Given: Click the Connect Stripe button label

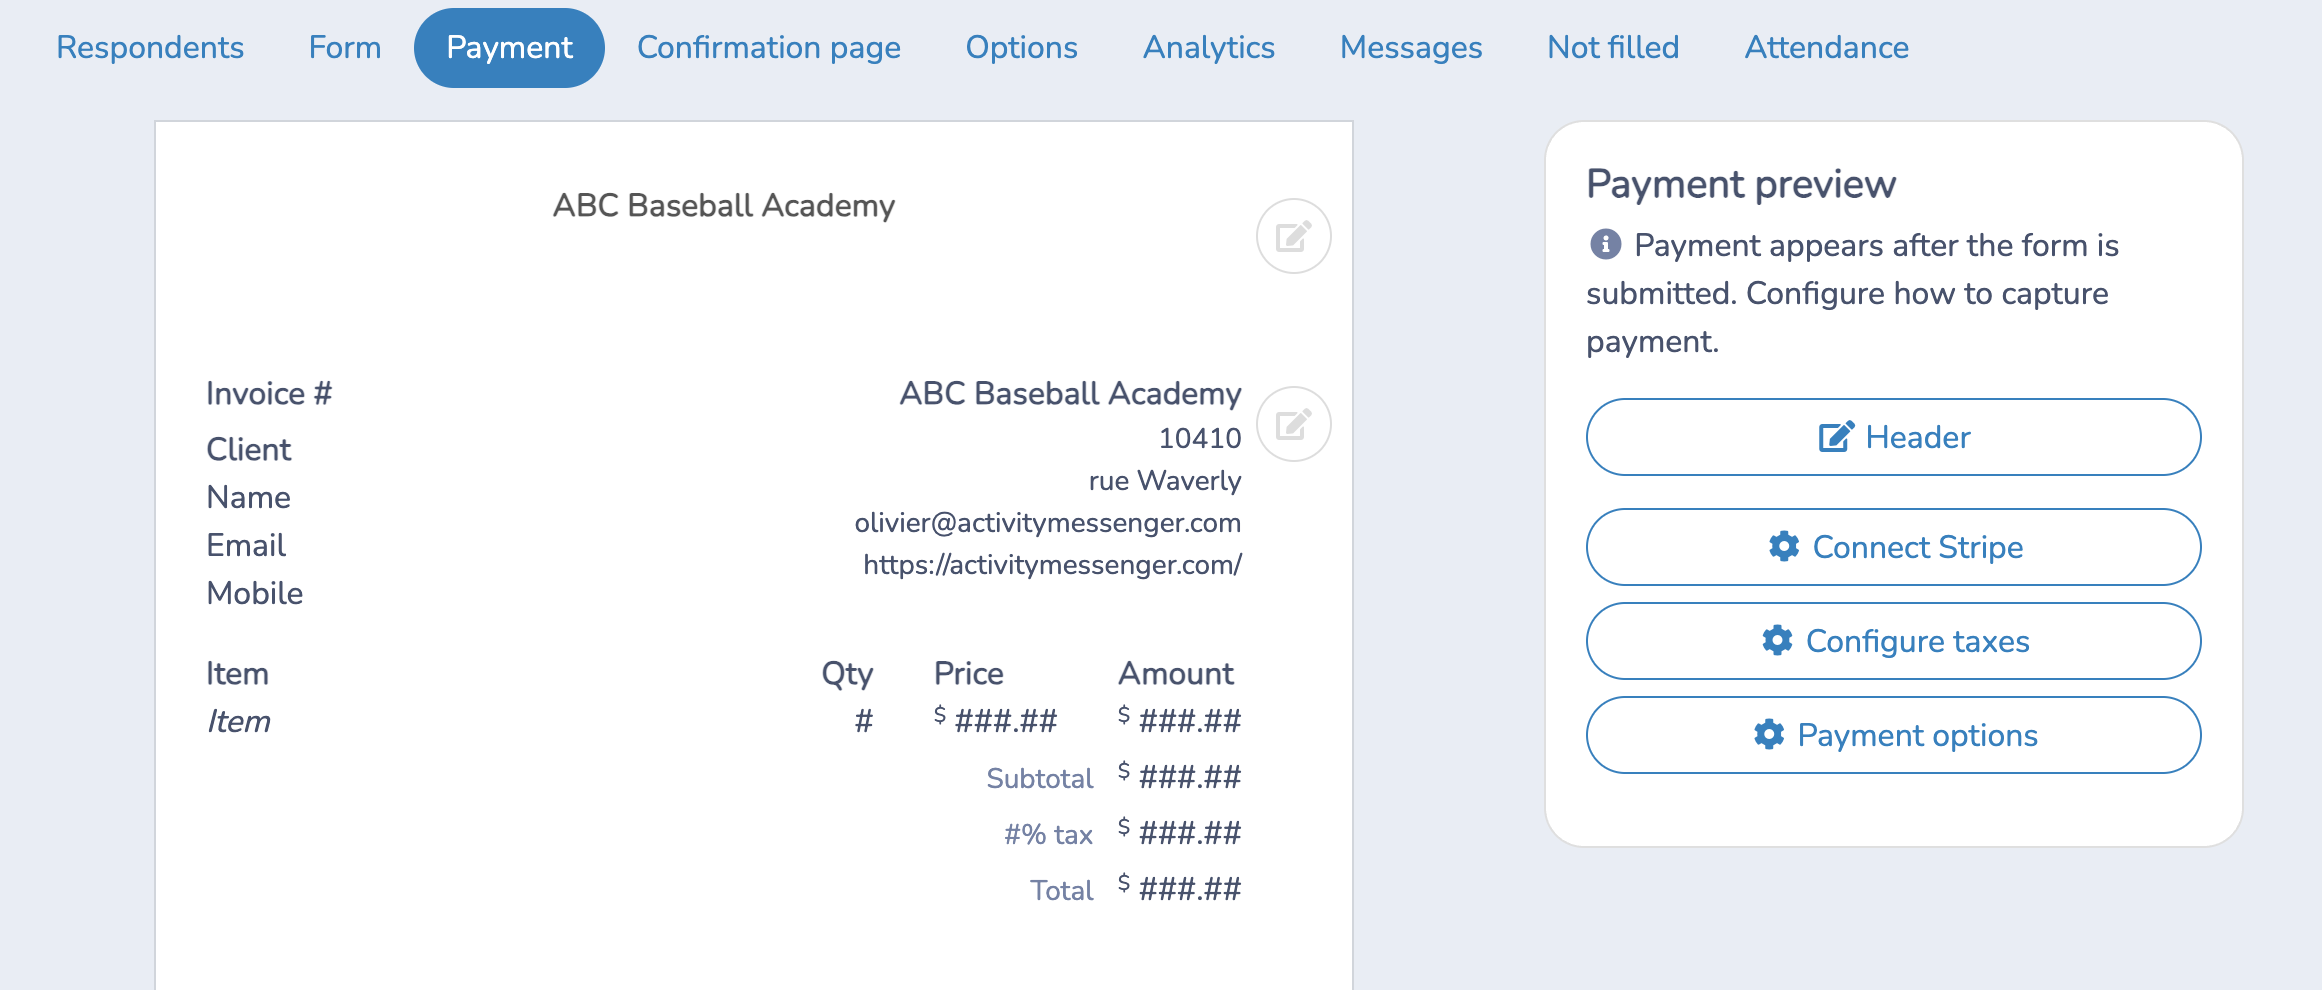Looking at the screenshot, I should point(1917,547).
